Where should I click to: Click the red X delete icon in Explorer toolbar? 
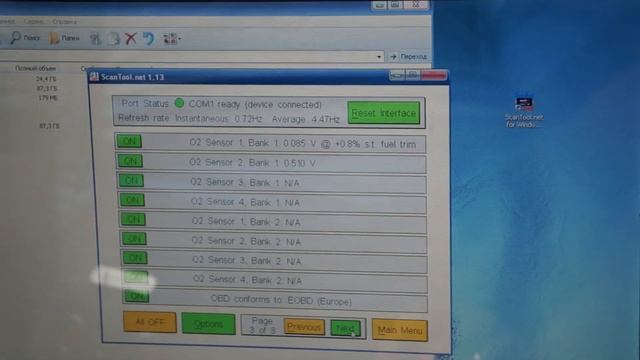click(x=131, y=39)
